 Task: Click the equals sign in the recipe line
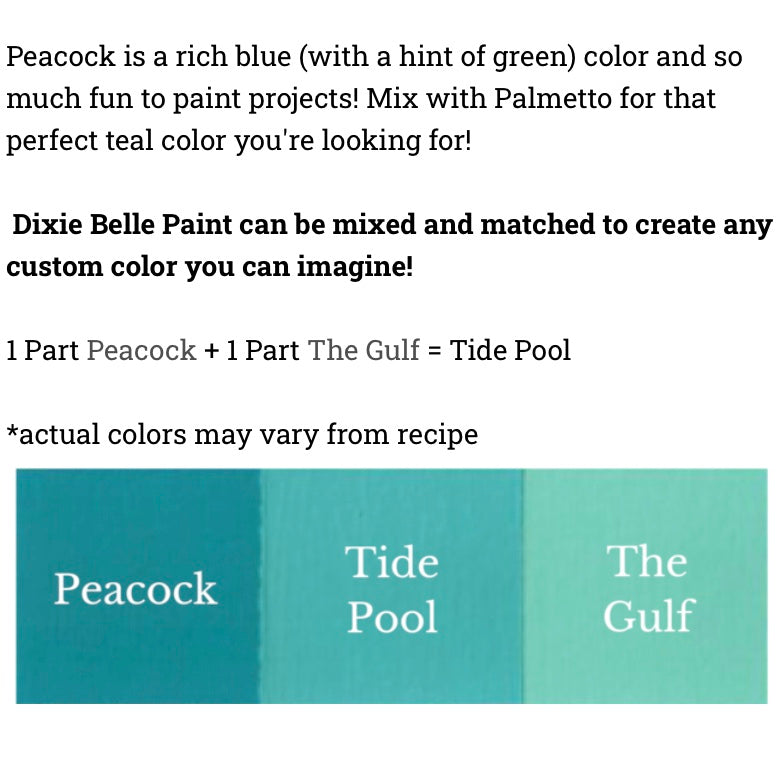click(x=434, y=351)
